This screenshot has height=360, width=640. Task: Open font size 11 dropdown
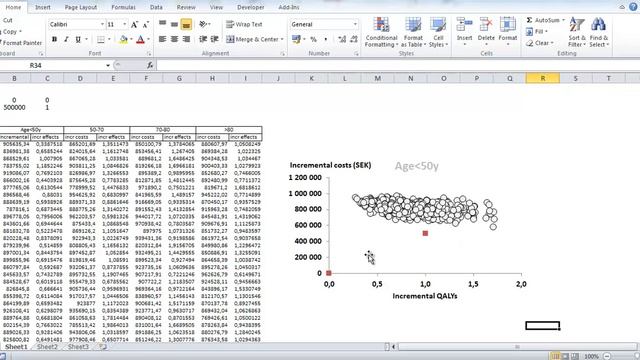click(125, 24)
